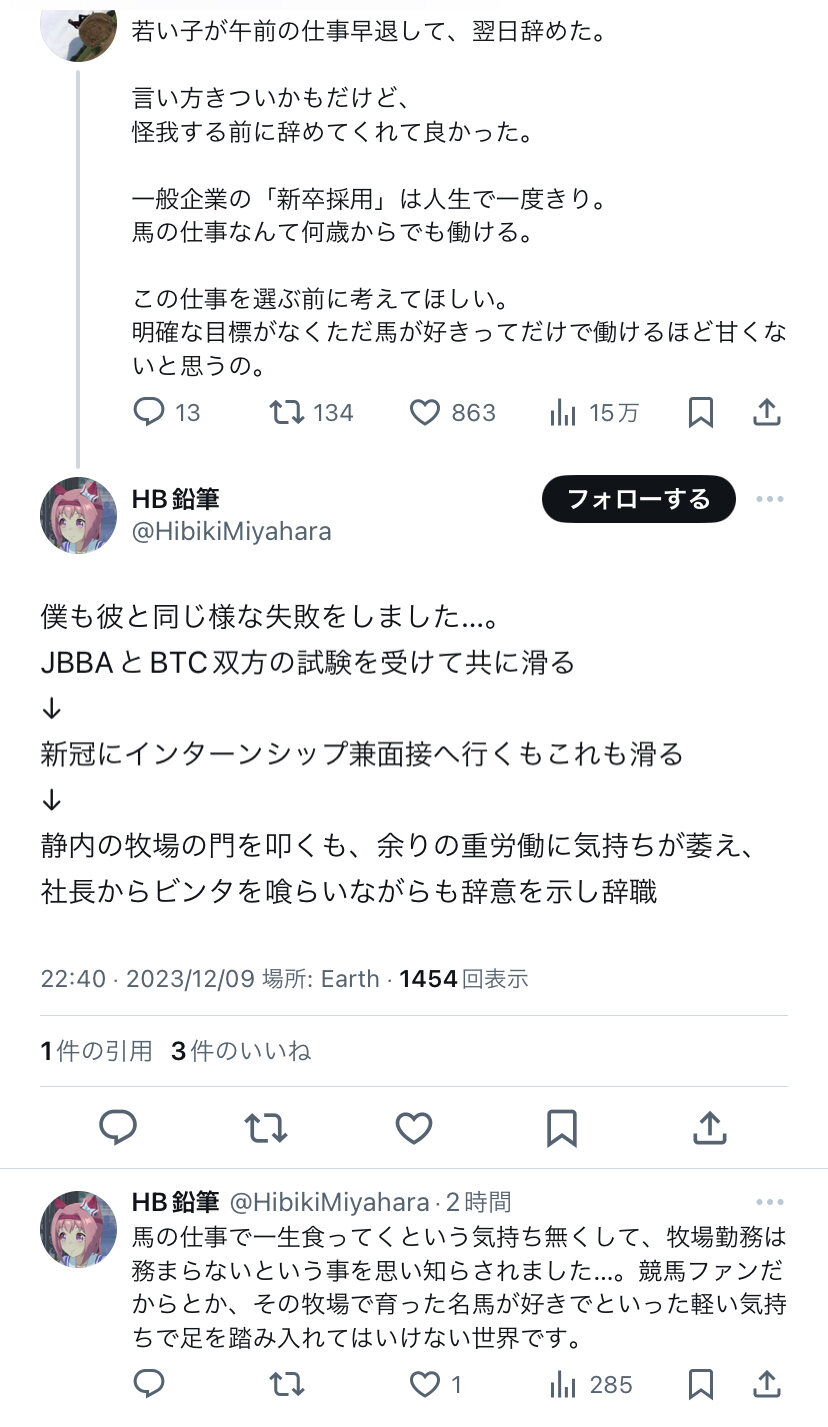
Task: Bookmark the main HB鉛筆 tweet
Action: pos(561,1128)
